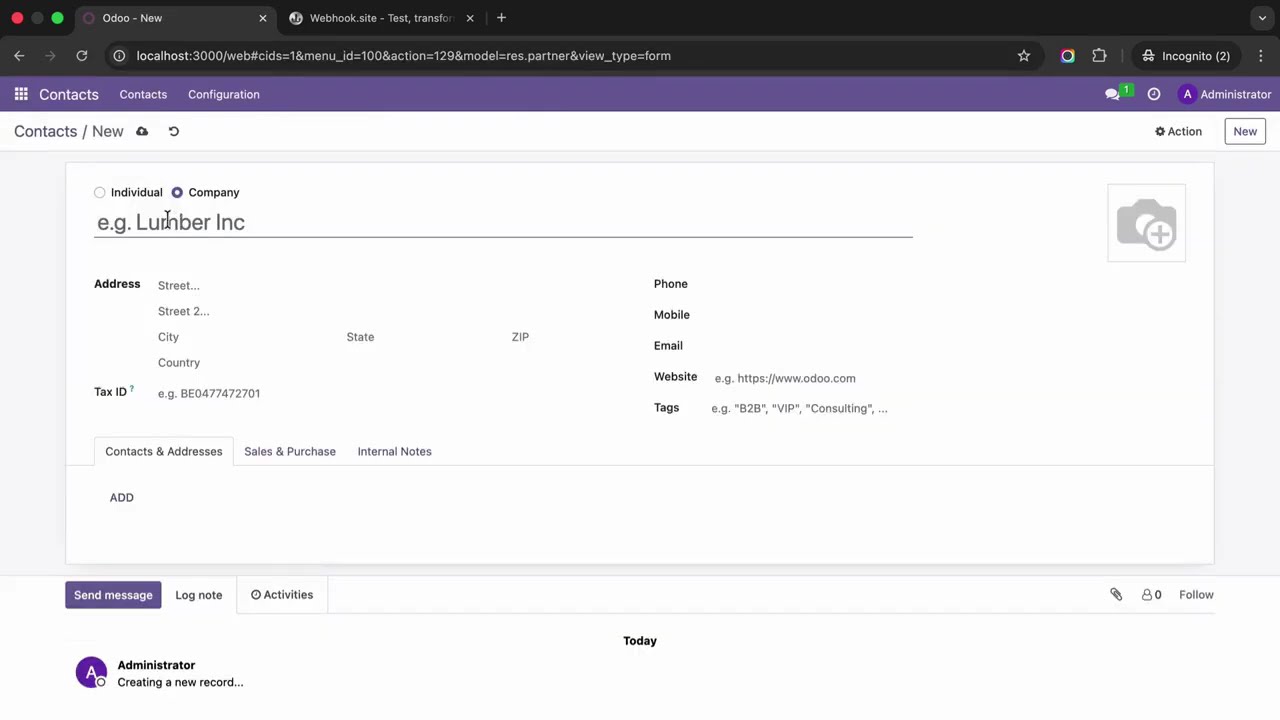Image resolution: width=1280 pixels, height=720 pixels.
Task: Discard changes with the undo icon
Action: pyautogui.click(x=174, y=131)
